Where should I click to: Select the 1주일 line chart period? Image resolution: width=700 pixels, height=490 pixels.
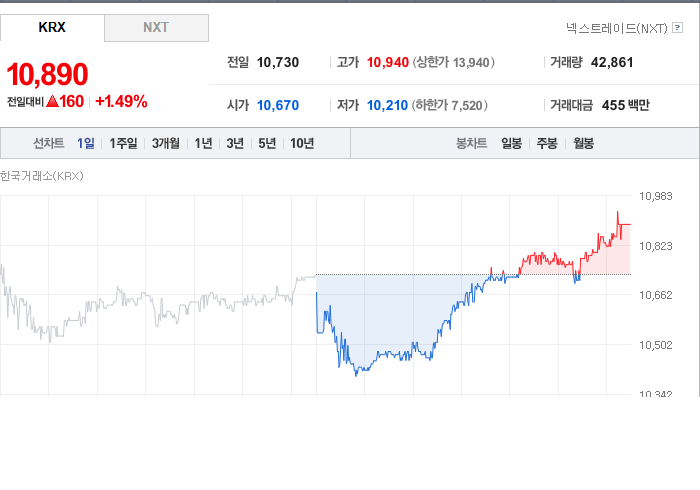123,143
